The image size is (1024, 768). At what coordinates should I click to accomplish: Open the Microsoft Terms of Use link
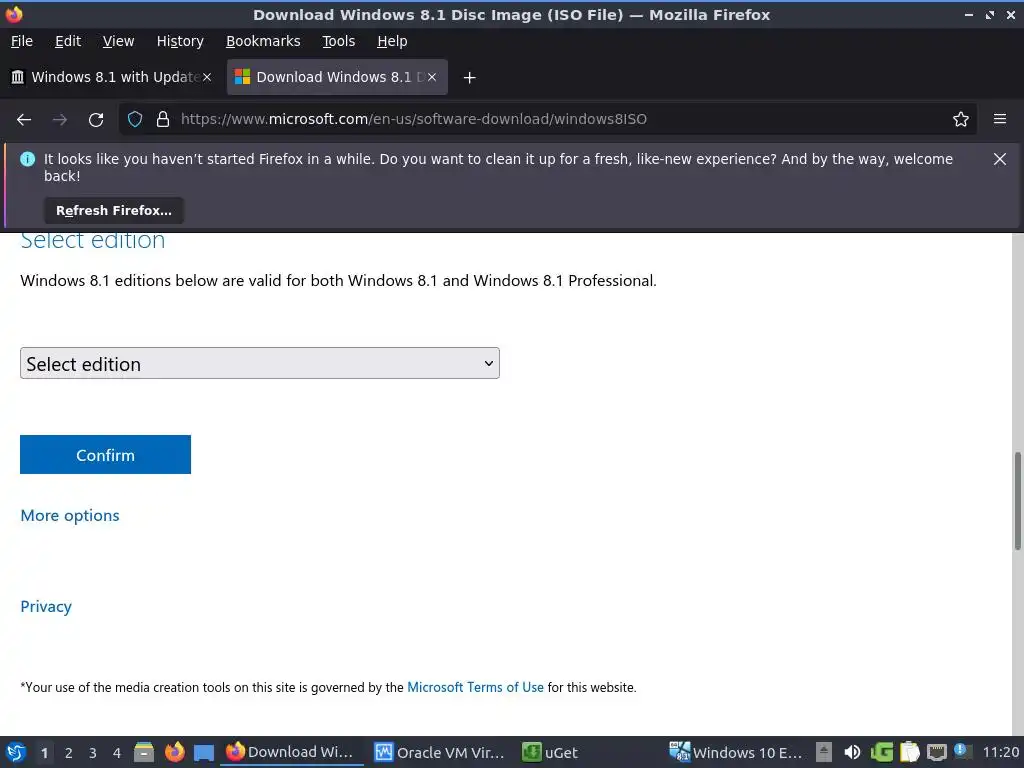point(475,687)
